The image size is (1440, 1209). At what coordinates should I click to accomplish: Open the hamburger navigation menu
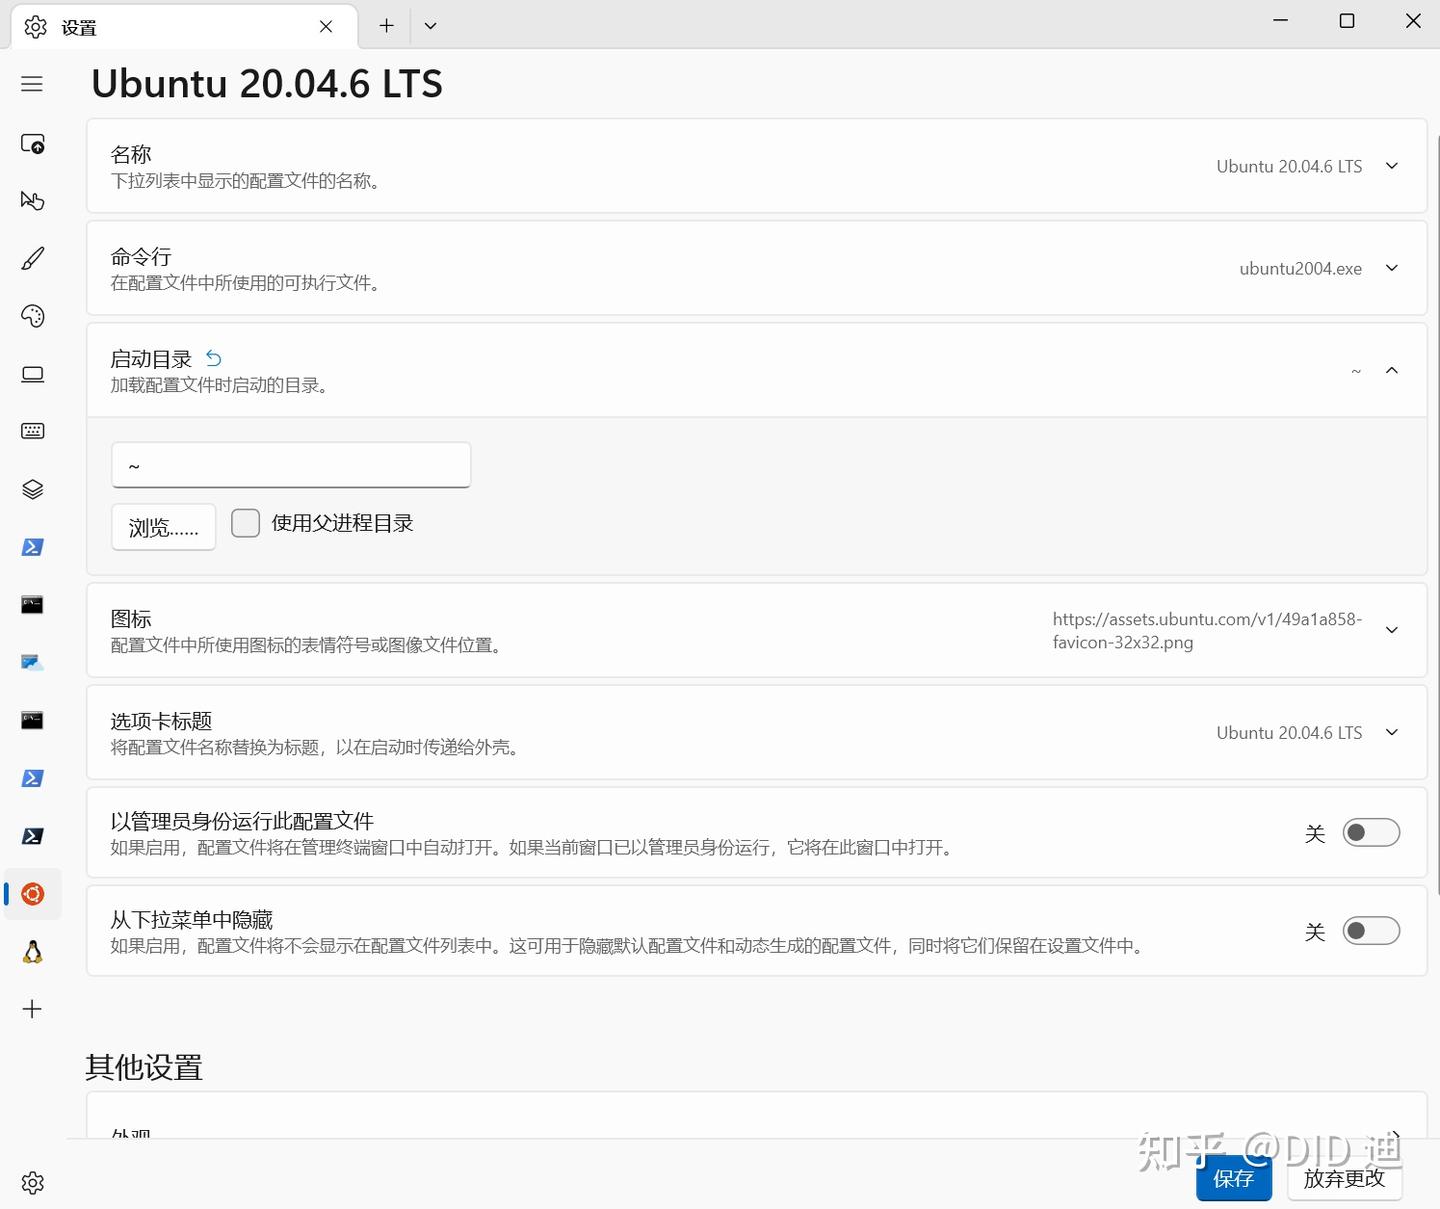(x=32, y=84)
